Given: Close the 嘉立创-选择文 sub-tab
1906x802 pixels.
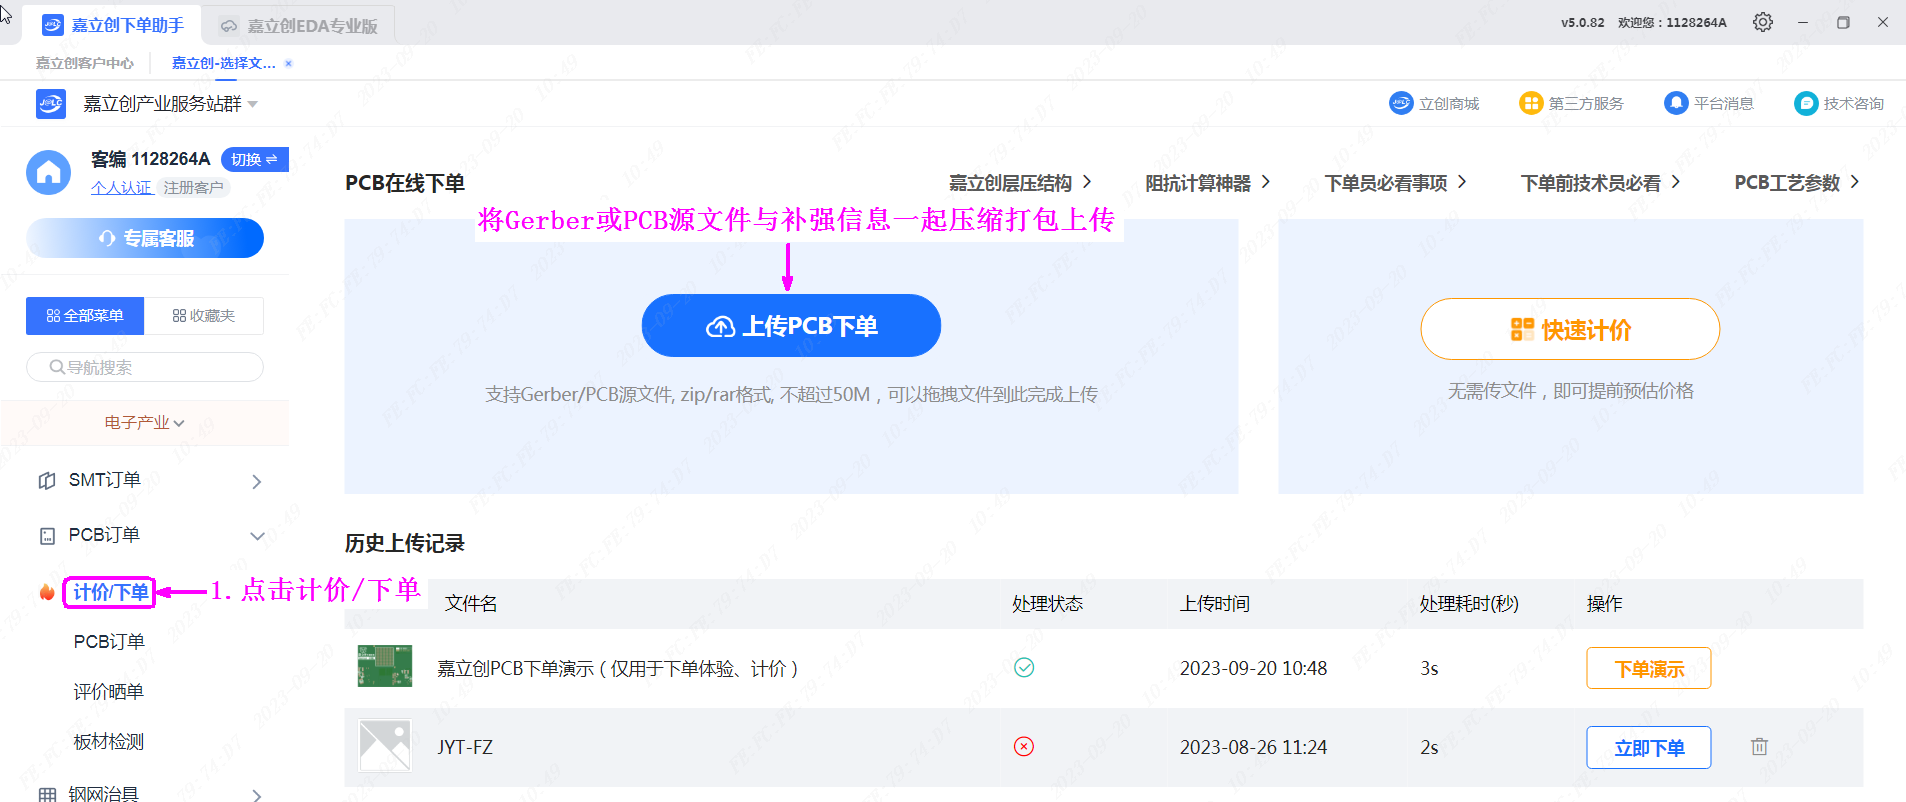Looking at the screenshot, I should point(289,63).
